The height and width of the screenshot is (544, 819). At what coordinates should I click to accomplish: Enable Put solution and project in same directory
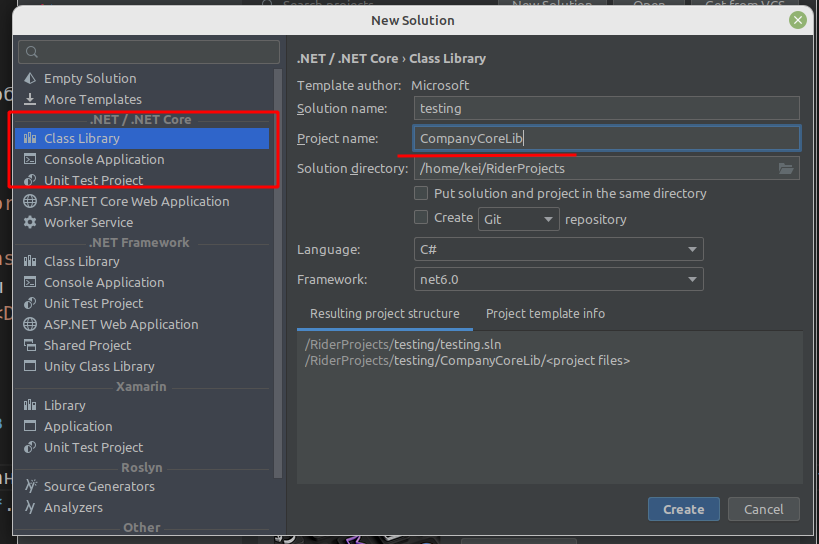422,193
